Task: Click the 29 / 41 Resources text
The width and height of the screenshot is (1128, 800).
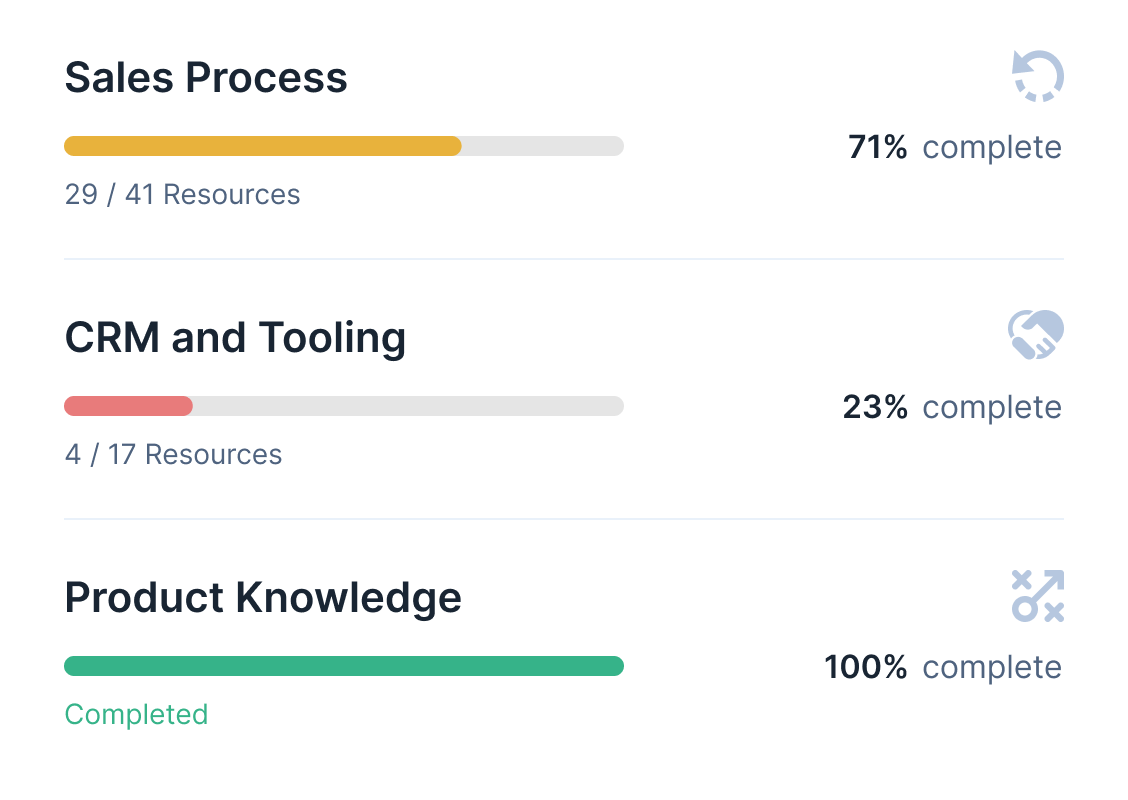Action: coord(182,194)
